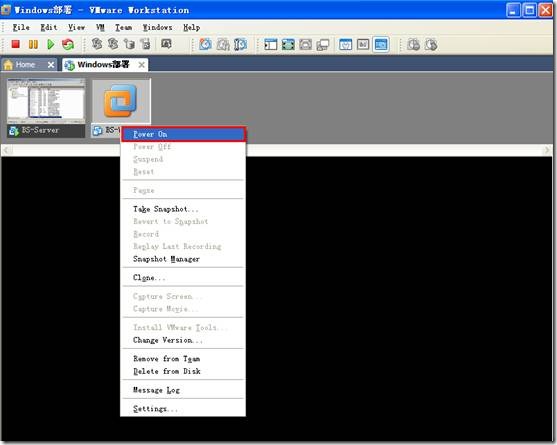Image resolution: width=557 pixels, height=445 pixels.
Task: Close the VMware Workstation window
Action: (546, 10)
